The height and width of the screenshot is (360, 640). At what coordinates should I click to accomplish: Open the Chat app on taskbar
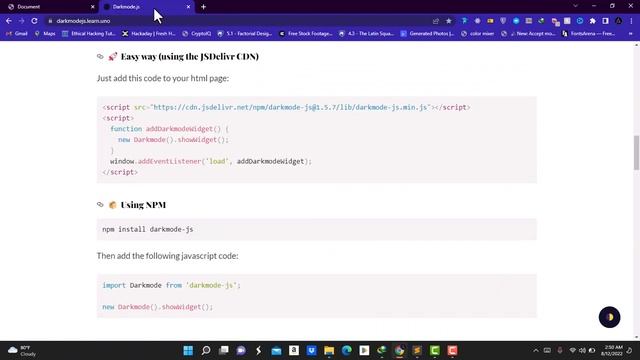[241, 351]
